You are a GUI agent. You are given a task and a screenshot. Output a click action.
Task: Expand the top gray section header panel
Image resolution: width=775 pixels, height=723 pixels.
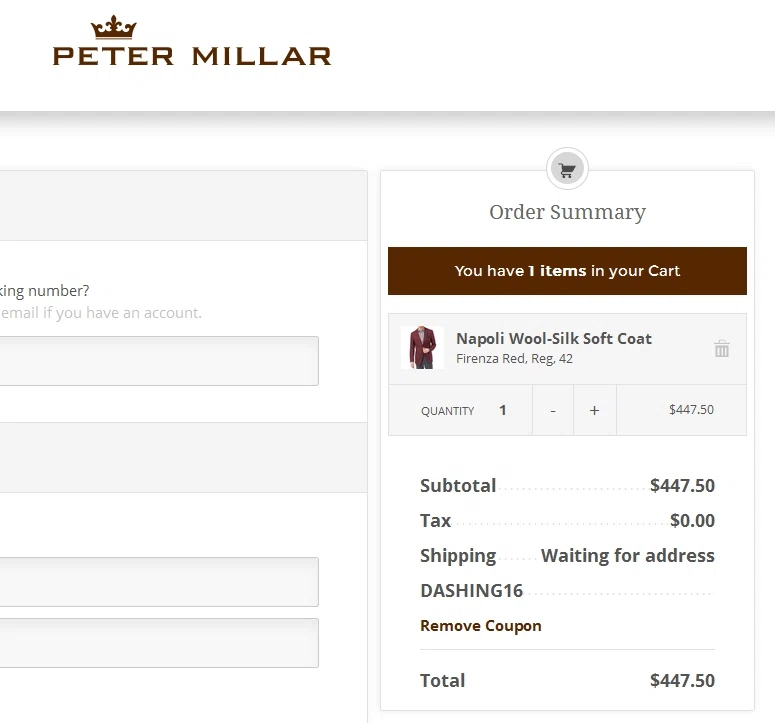tap(183, 206)
